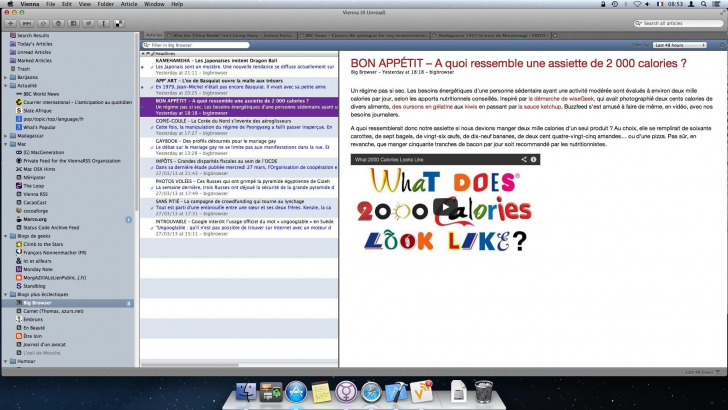This screenshot has width=728, height=410.
Task: Follow the kiwis link
Action: (x=471, y=106)
